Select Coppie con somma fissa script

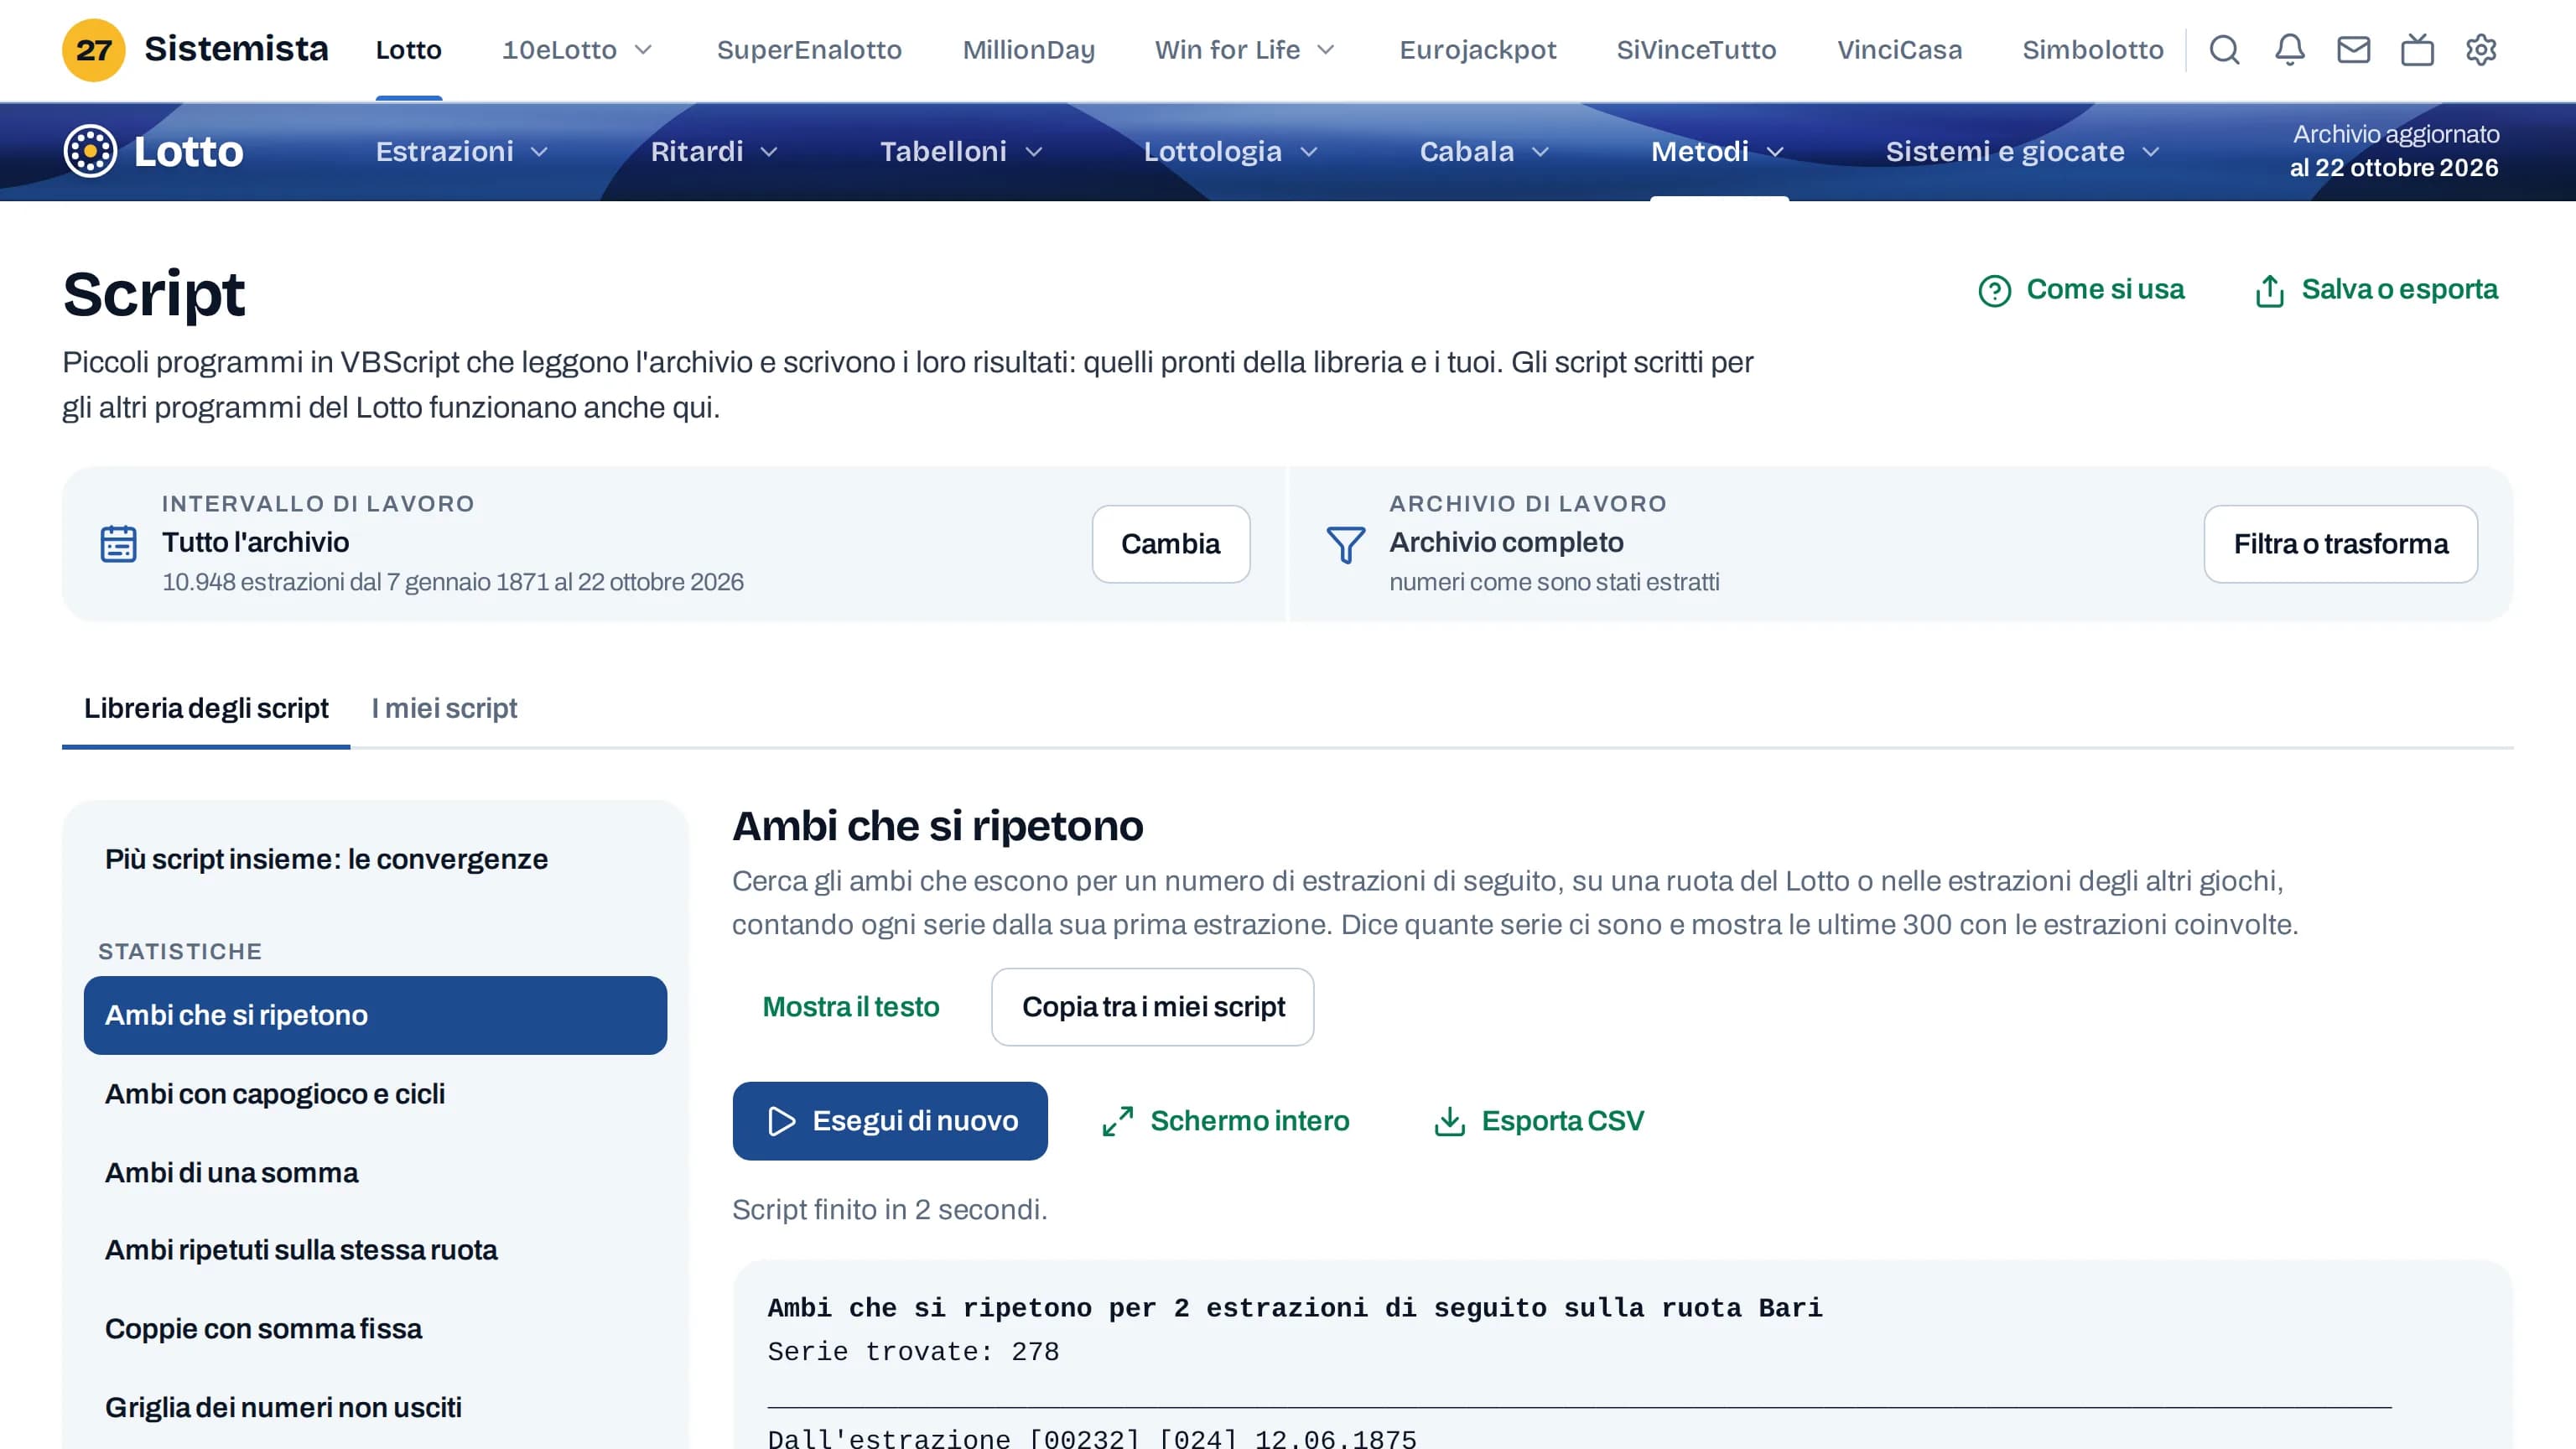point(375,1329)
